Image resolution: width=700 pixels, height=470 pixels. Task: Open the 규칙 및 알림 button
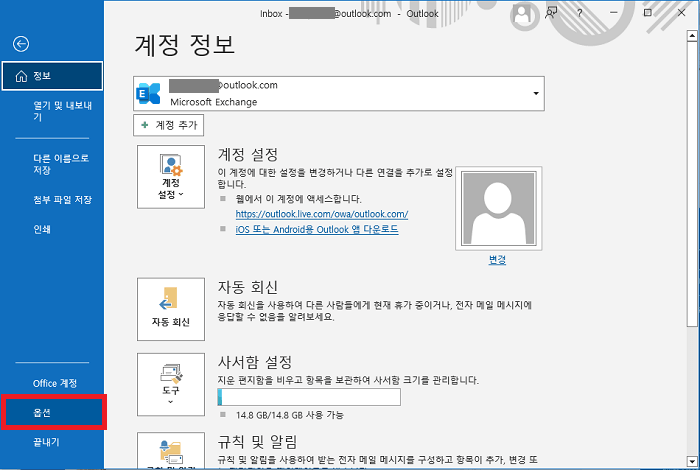(171, 450)
